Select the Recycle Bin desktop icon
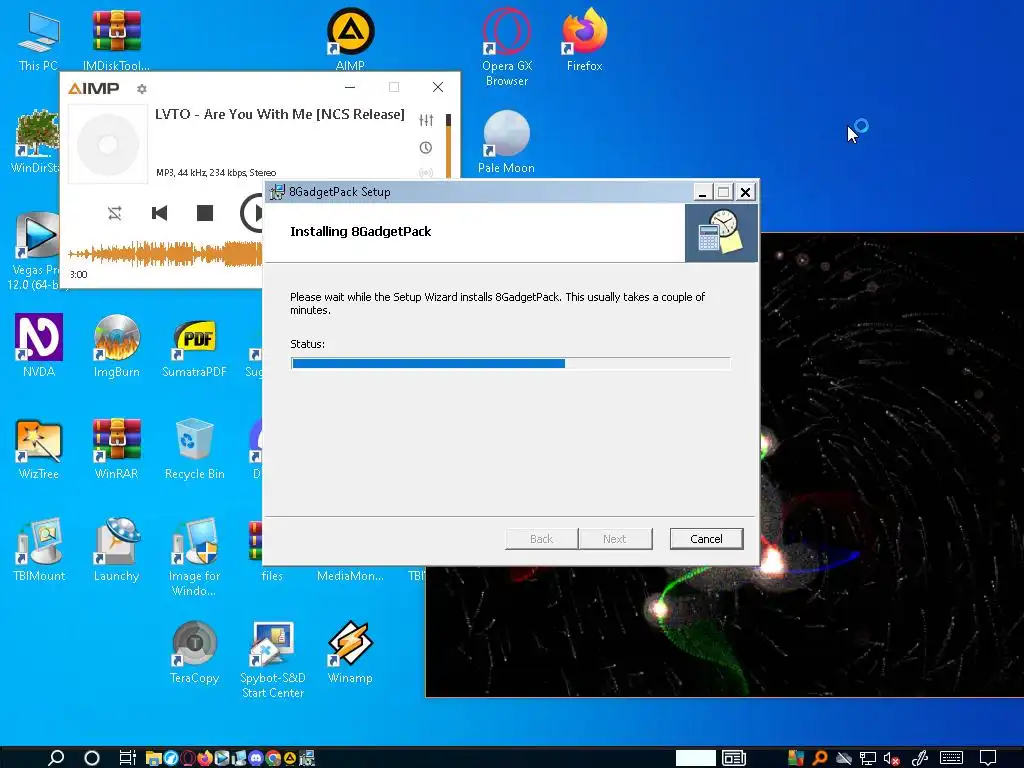 point(195,449)
